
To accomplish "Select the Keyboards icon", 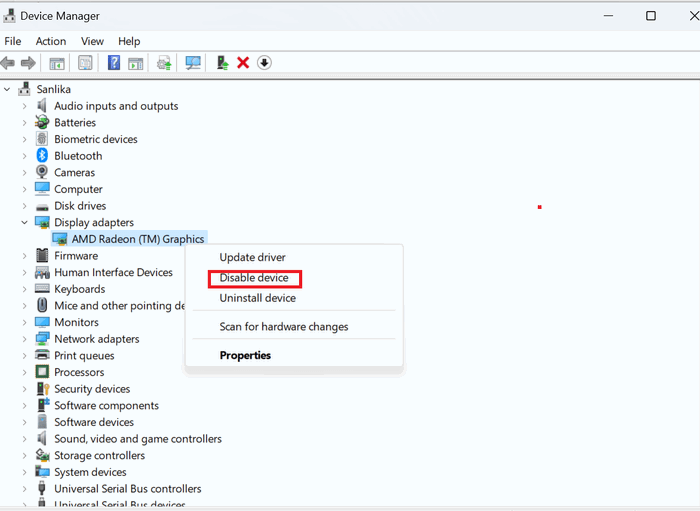I will tap(42, 288).
